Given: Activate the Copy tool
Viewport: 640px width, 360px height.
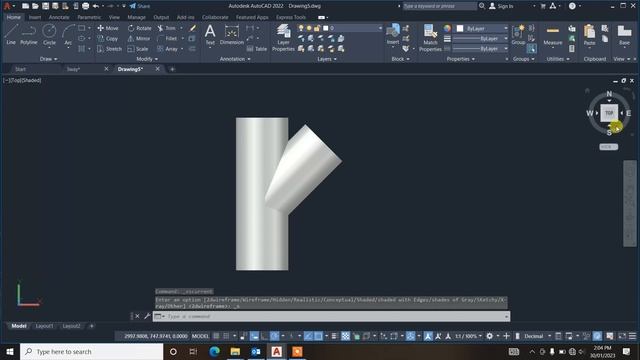Looking at the screenshot, I should tap(108, 38).
